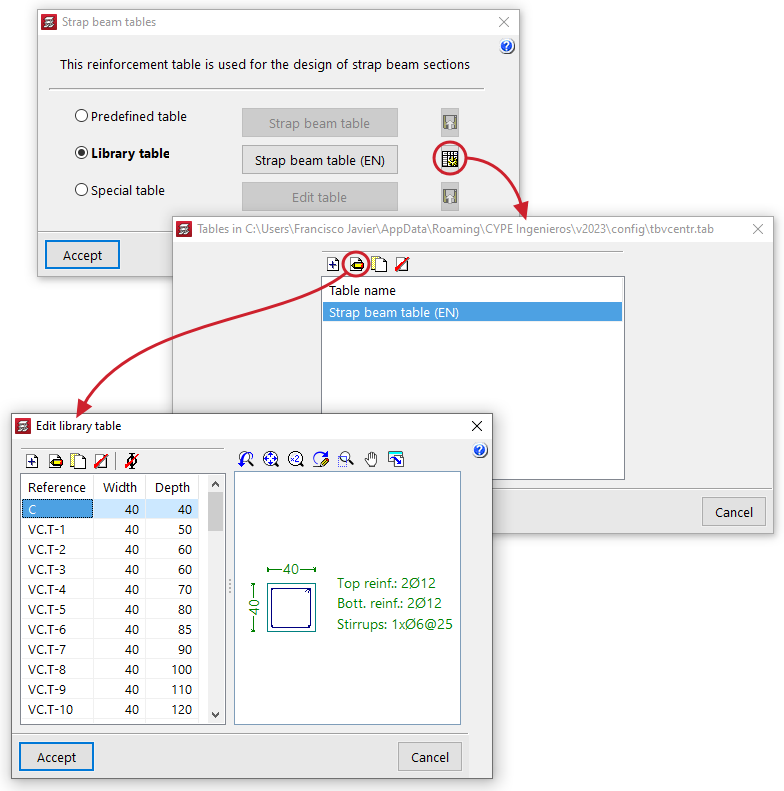Delete selected row in Edit library table
This screenshot has width=784, height=791.
point(100,461)
